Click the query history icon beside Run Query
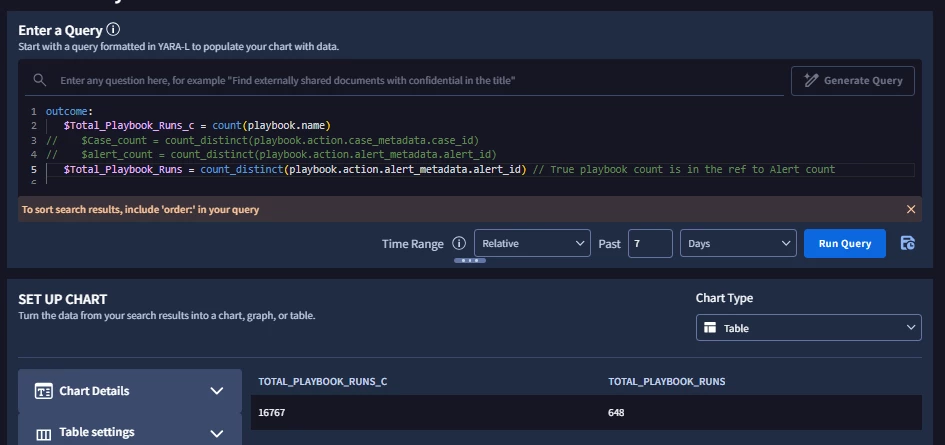Image resolution: width=945 pixels, height=445 pixels. (908, 243)
